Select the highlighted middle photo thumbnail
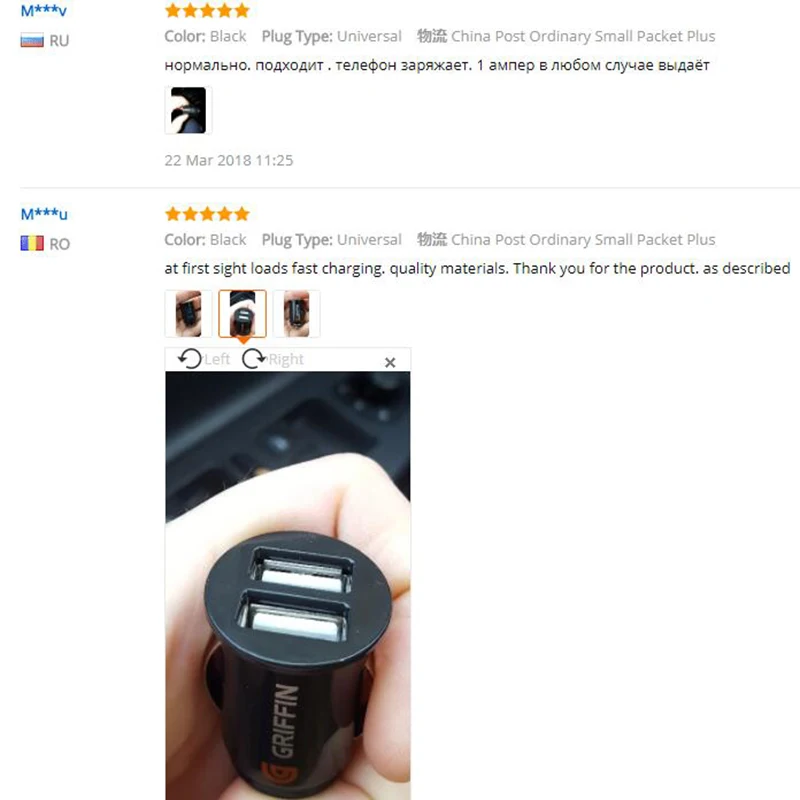The height and width of the screenshot is (800, 800). coord(242,314)
